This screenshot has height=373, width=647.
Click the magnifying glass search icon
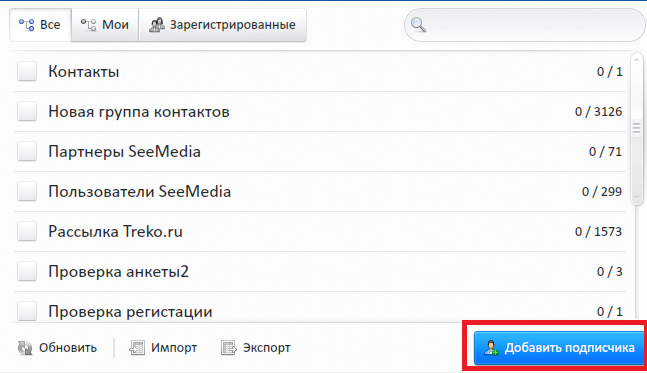418,25
